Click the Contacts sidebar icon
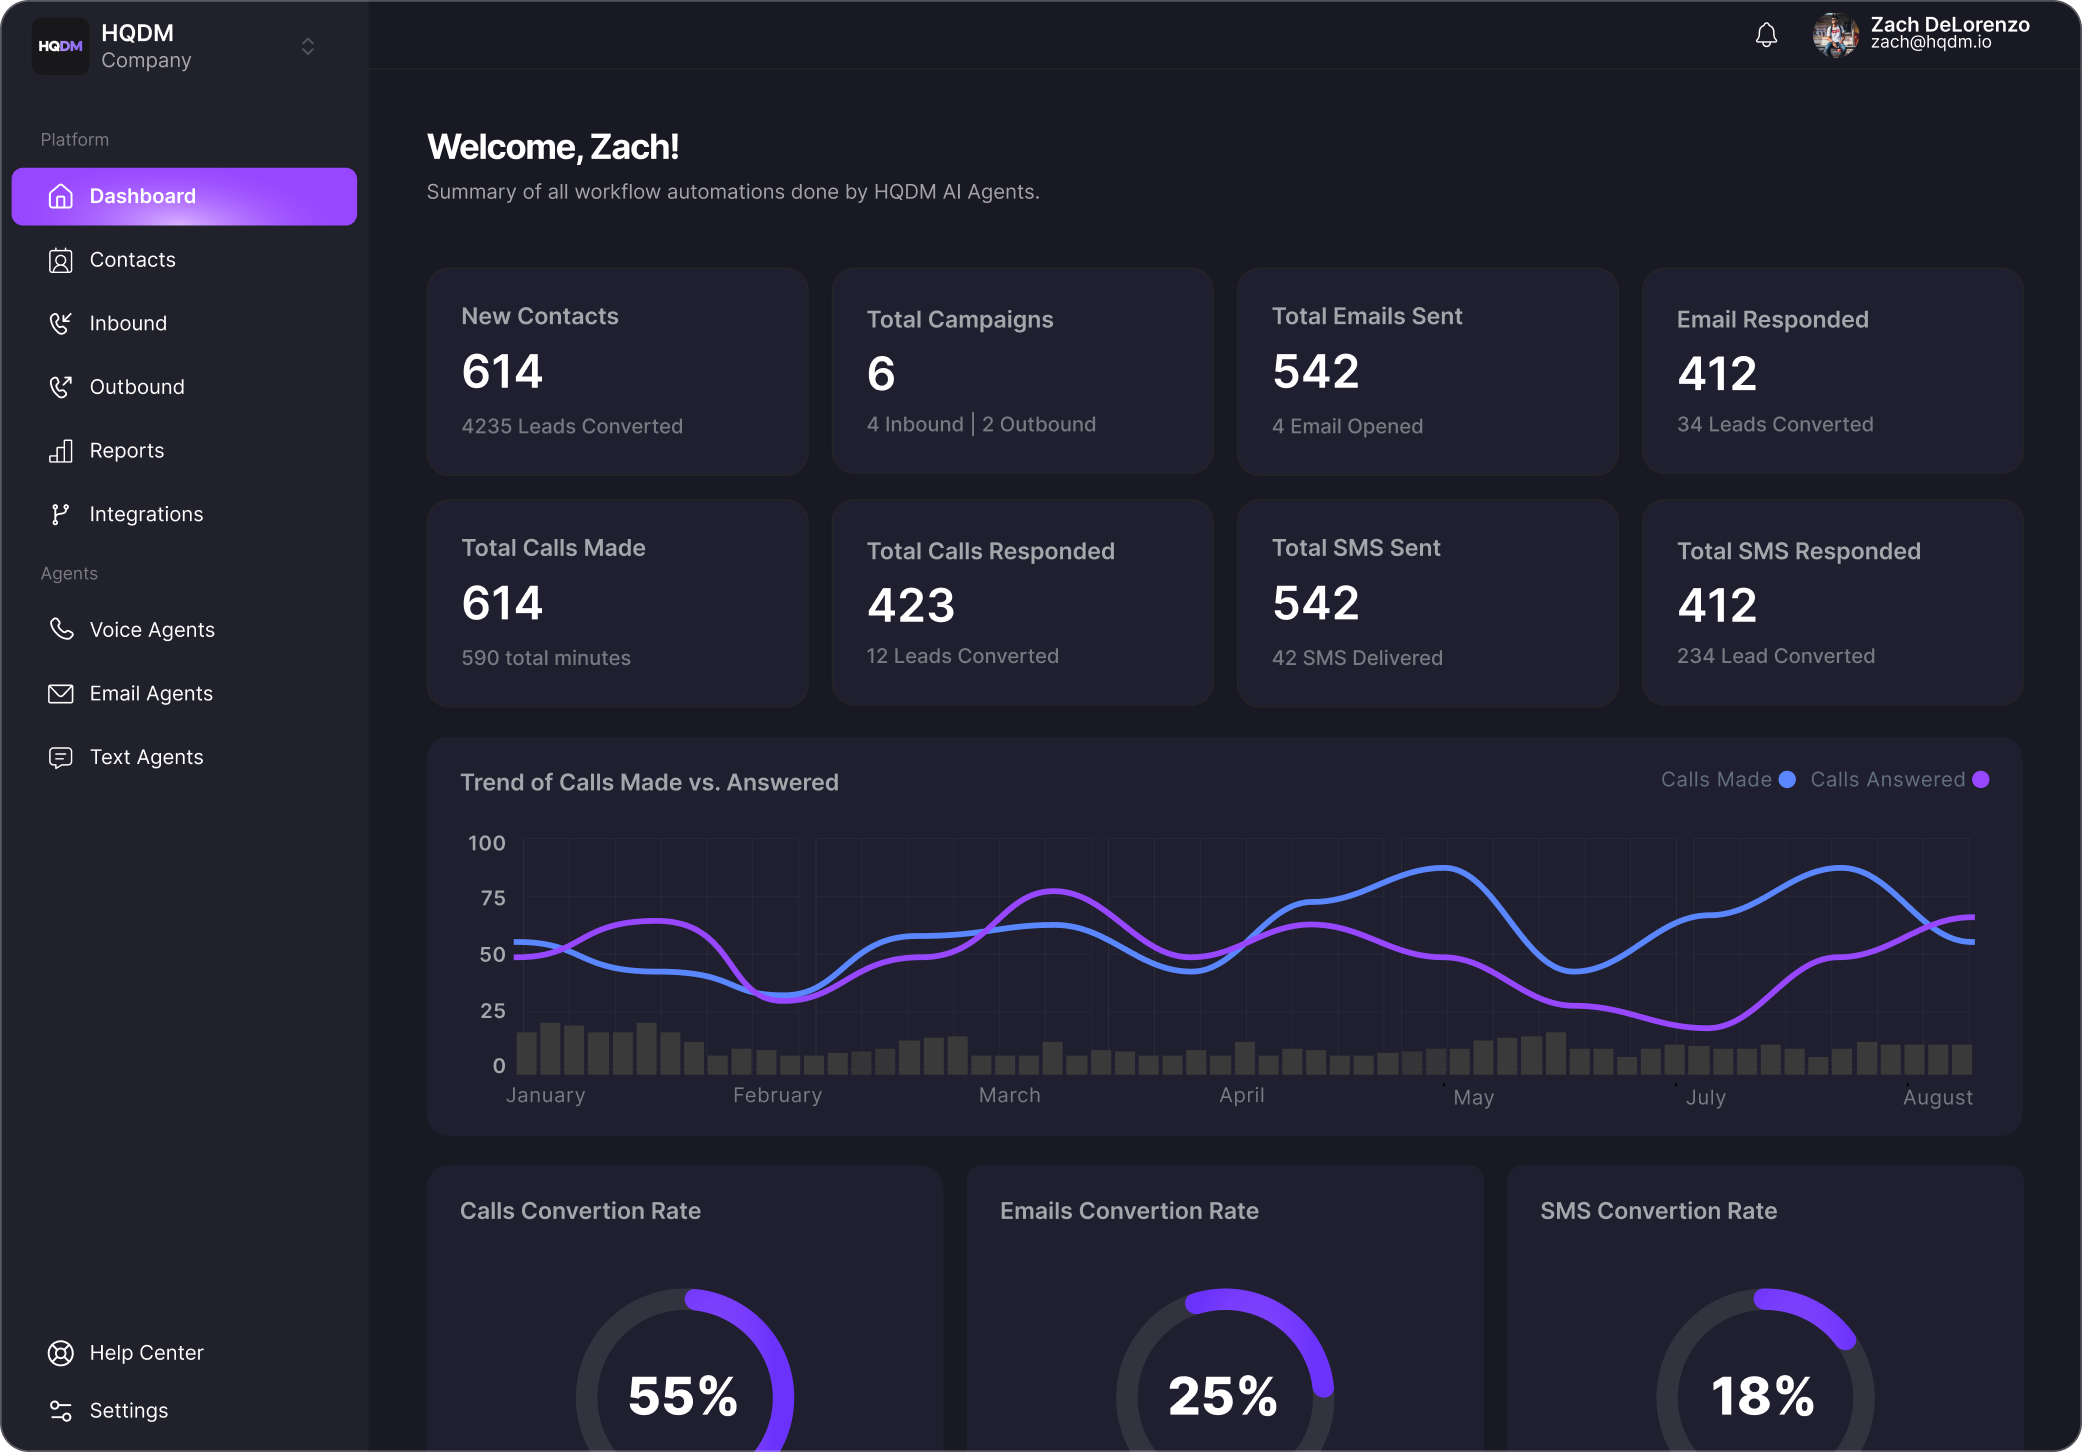This screenshot has width=2082, height=1452. [x=61, y=260]
